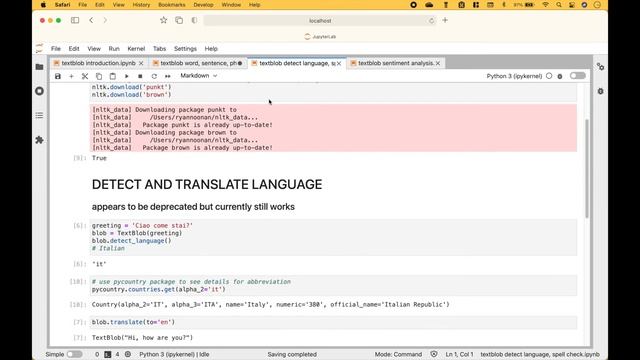
Task: Click the Safari address bar showing localhost
Action: [320, 20]
